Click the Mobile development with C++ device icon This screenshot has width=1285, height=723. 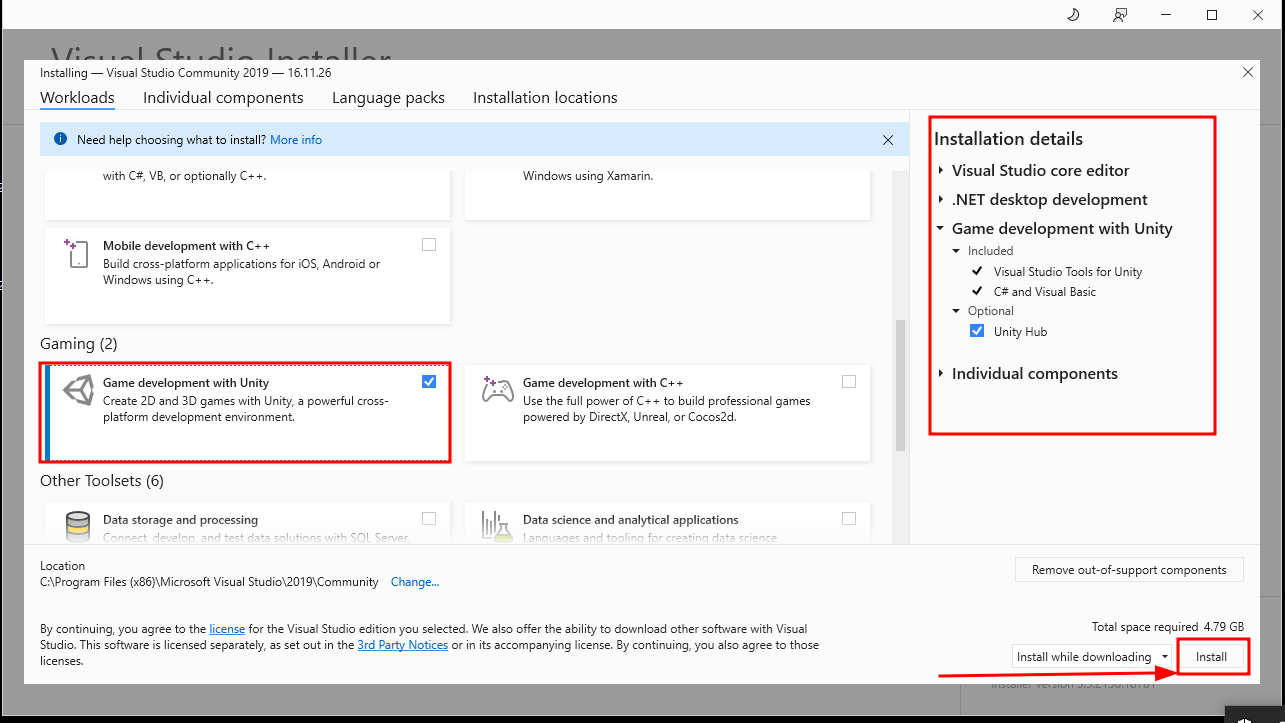pyautogui.click(x=77, y=253)
